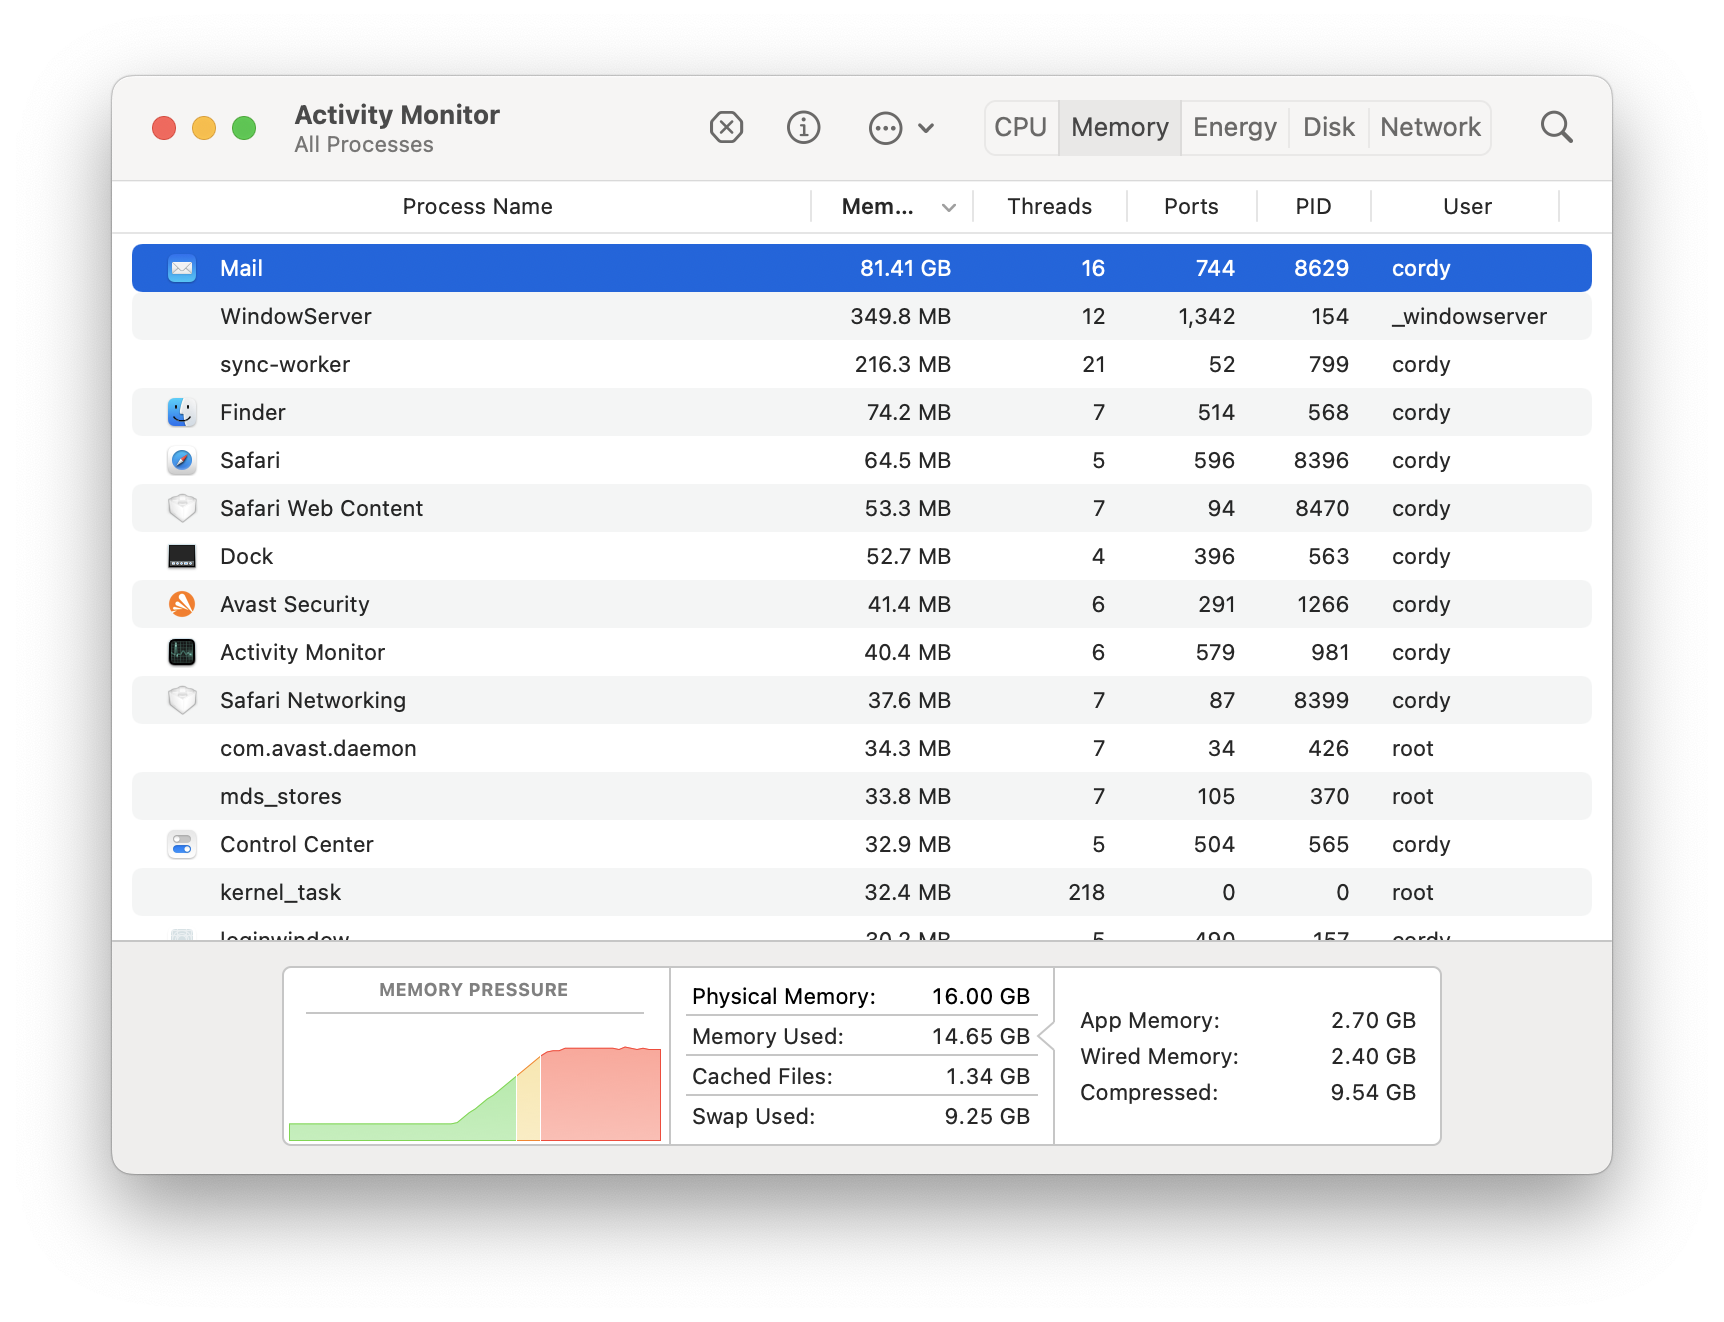Select the Avast Security process name
The width and height of the screenshot is (1724, 1322).
(295, 604)
